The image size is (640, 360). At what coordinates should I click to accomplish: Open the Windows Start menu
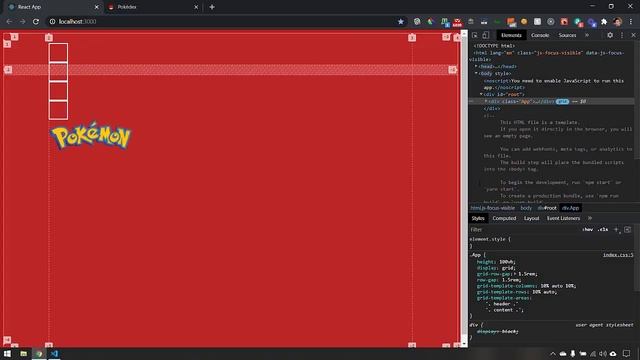[x=7, y=353]
